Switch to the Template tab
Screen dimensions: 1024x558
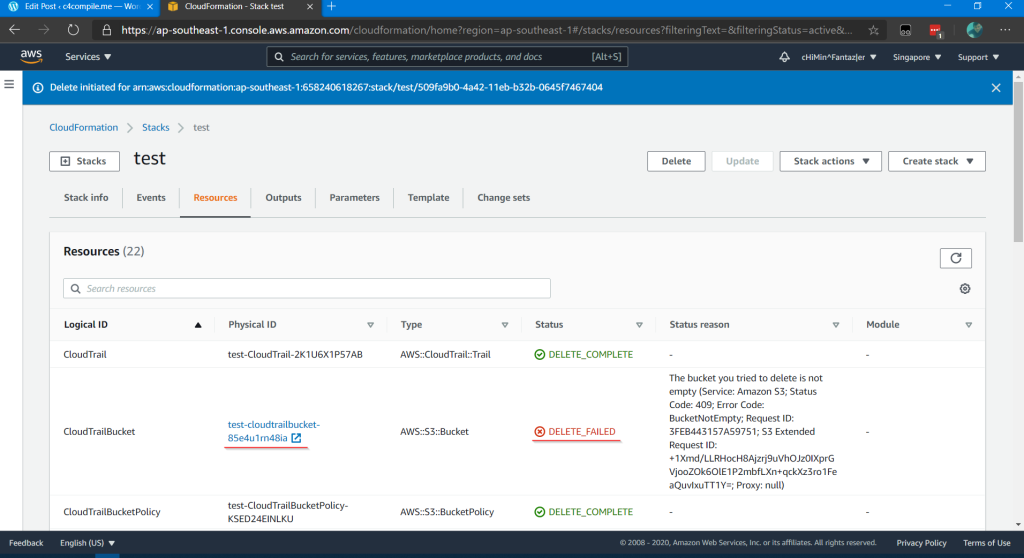(x=428, y=198)
